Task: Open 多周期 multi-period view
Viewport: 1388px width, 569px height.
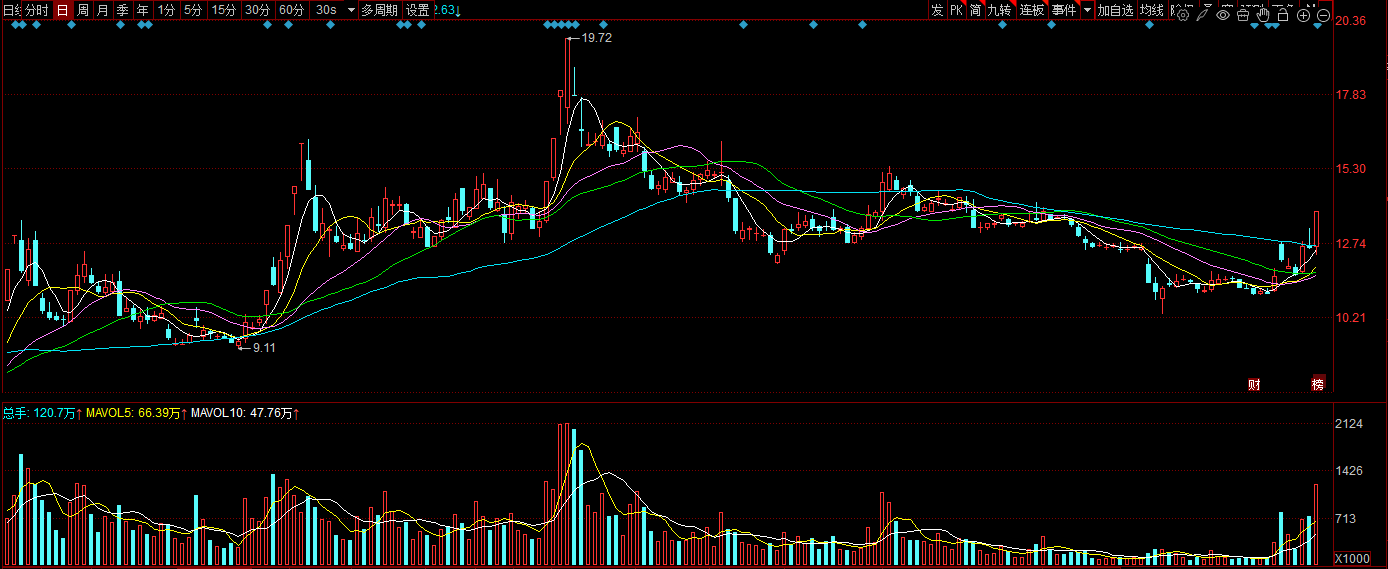Action: tap(379, 10)
